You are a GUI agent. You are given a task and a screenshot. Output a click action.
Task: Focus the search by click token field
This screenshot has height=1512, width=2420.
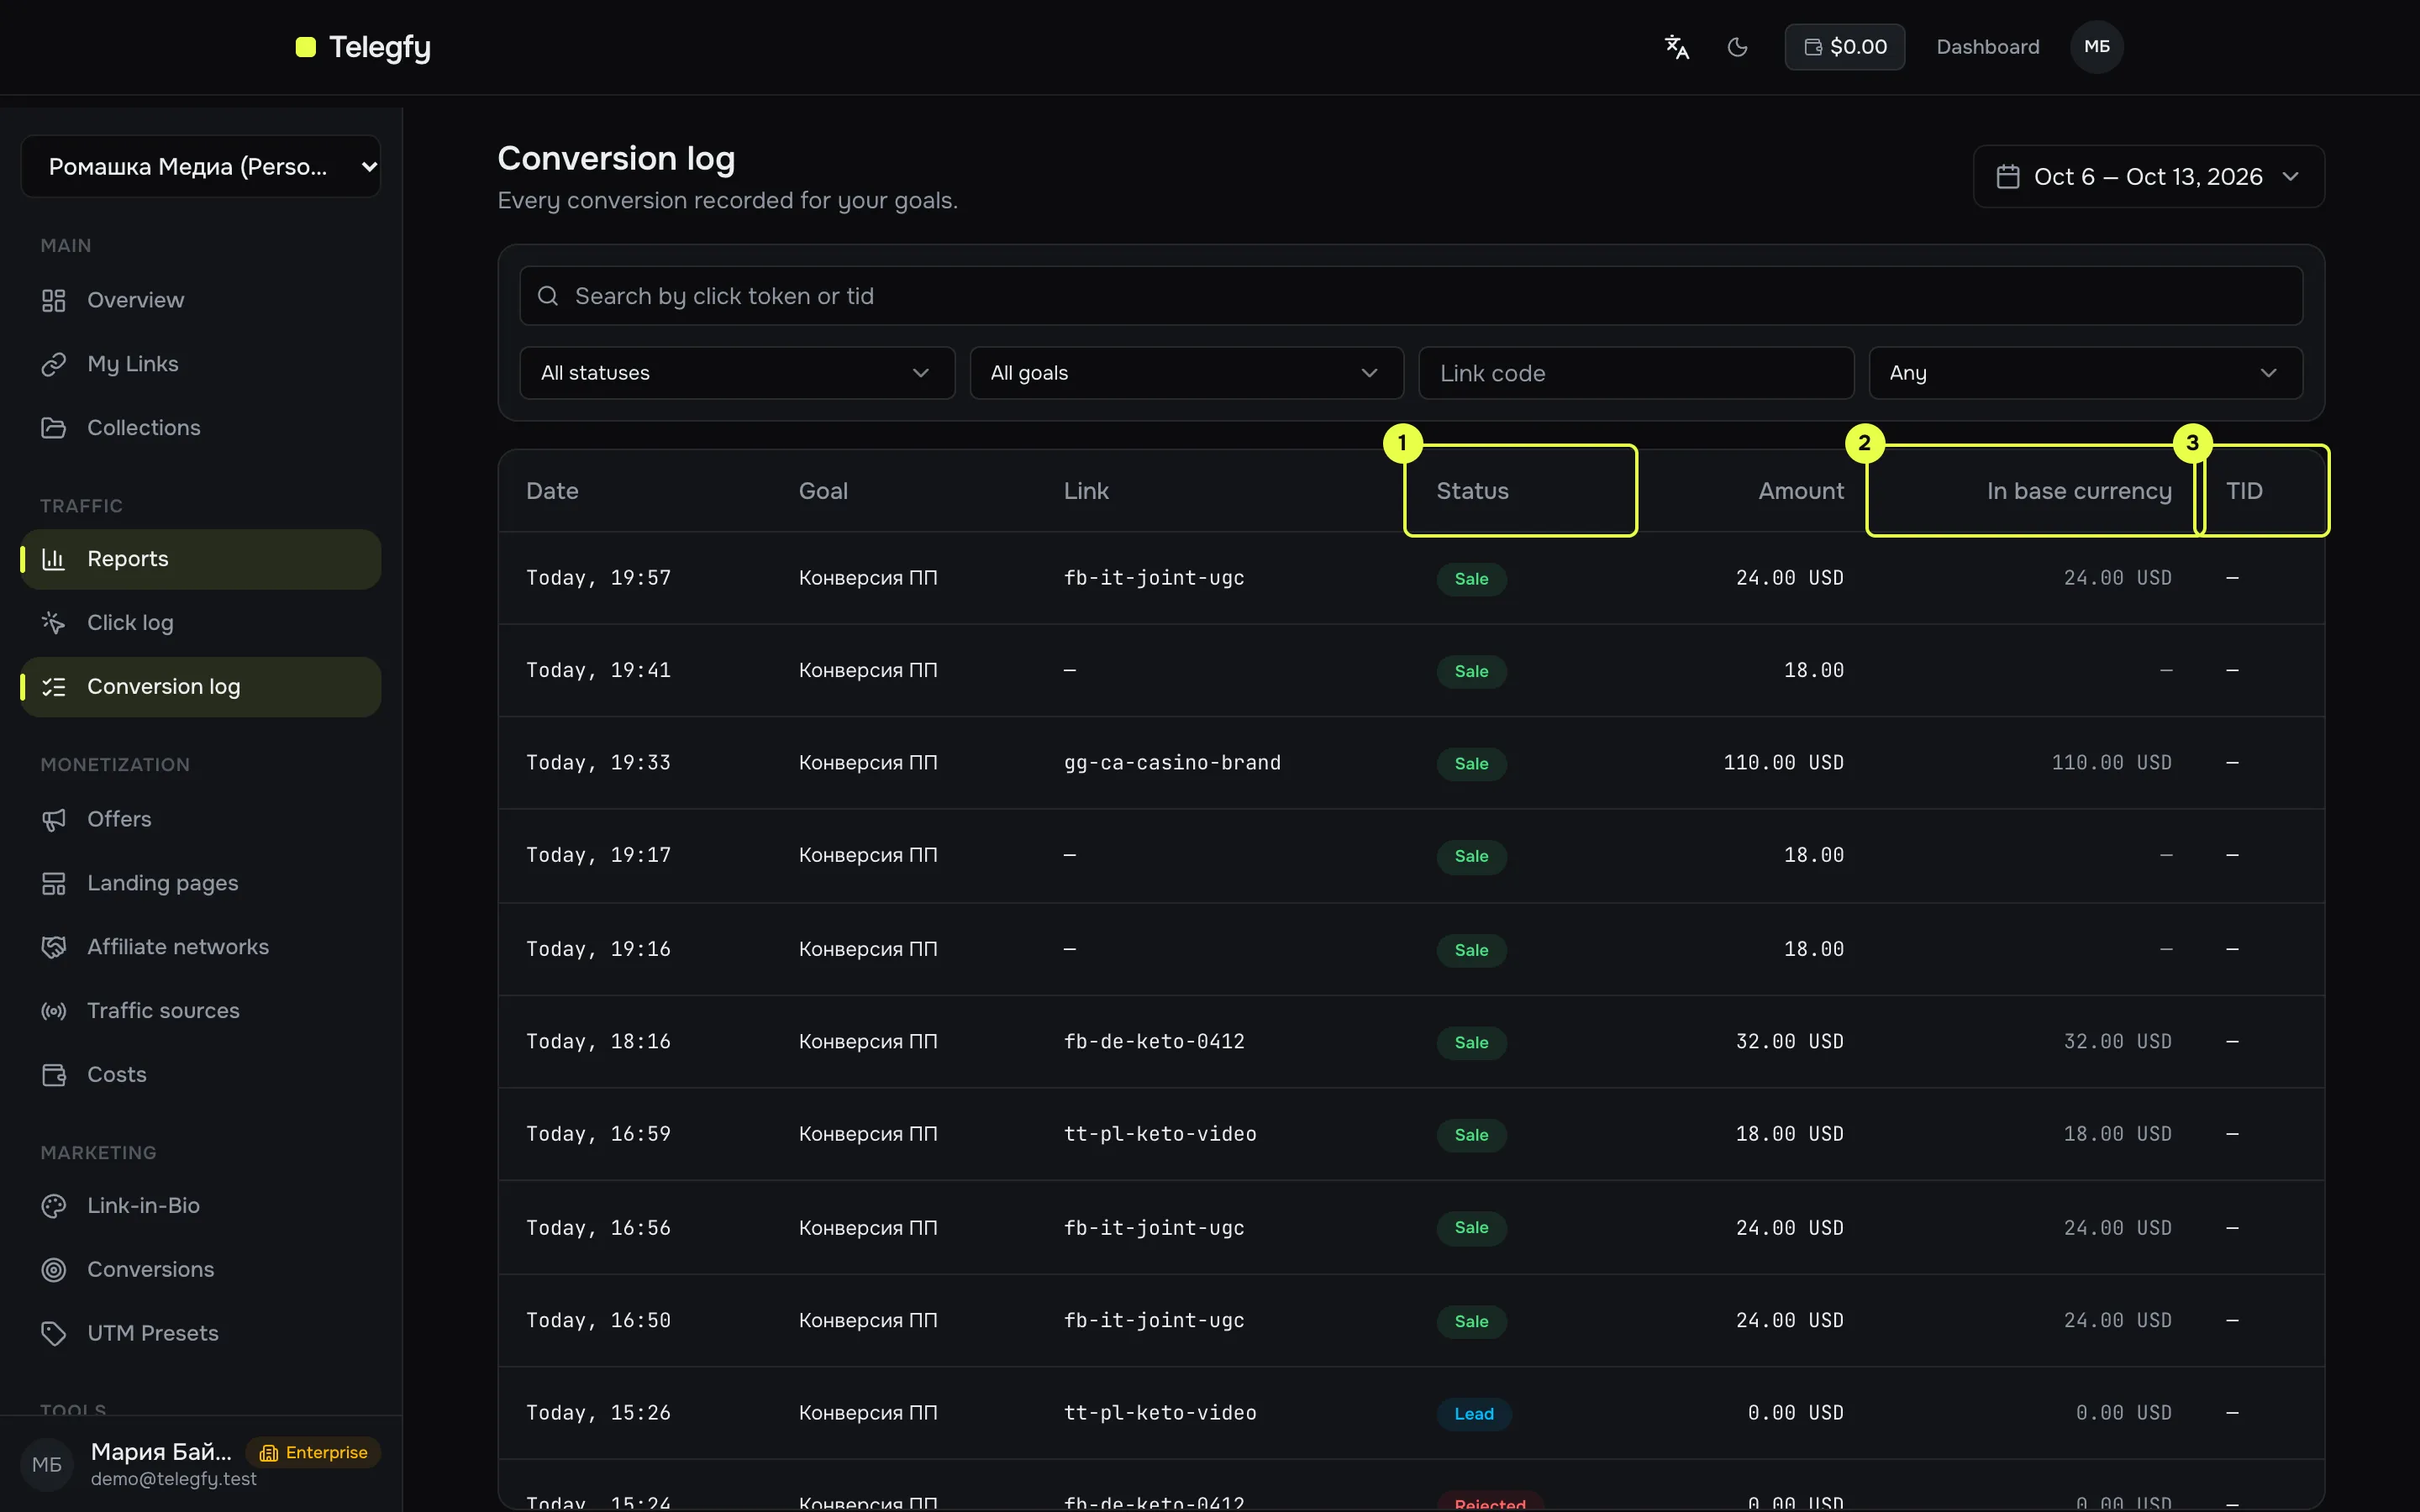[1411, 296]
